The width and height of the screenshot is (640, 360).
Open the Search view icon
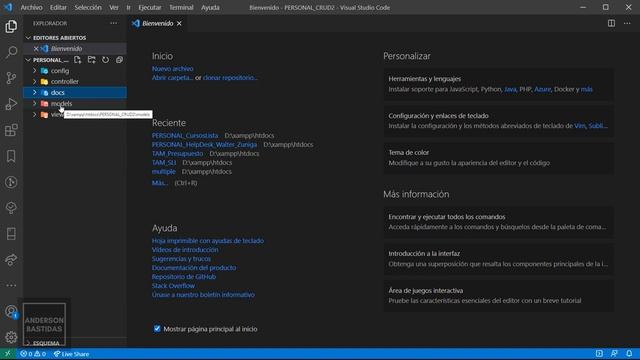pos(11,52)
